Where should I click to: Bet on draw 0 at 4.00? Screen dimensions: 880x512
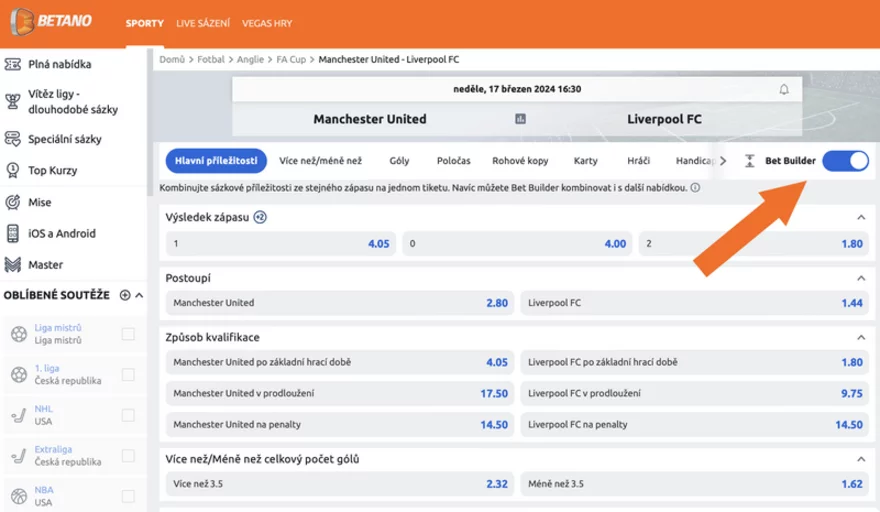pyautogui.click(x=517, y=244)
